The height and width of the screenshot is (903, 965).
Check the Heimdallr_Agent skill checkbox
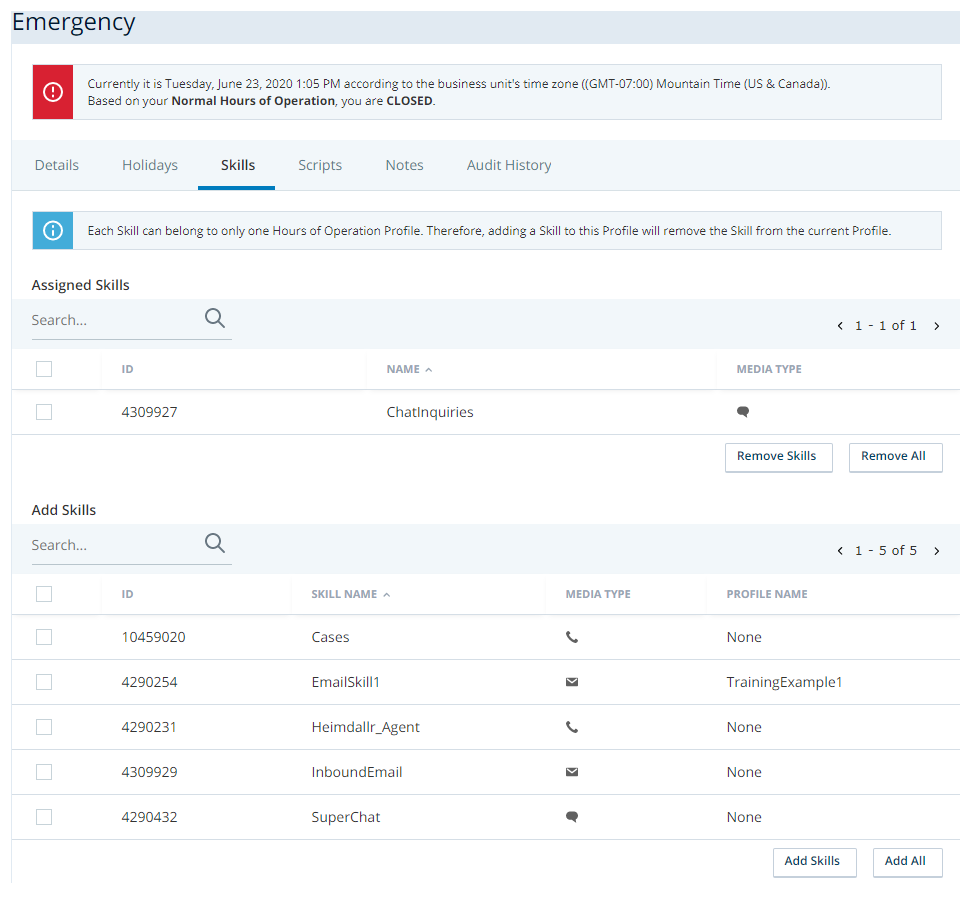(44, 727)
